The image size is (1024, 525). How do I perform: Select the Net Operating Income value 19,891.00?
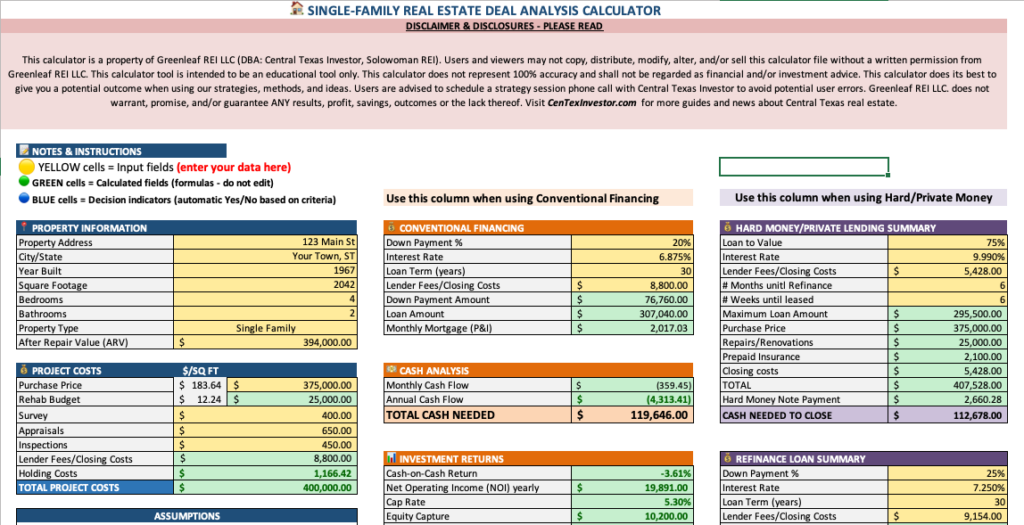(x=632, y=488)
